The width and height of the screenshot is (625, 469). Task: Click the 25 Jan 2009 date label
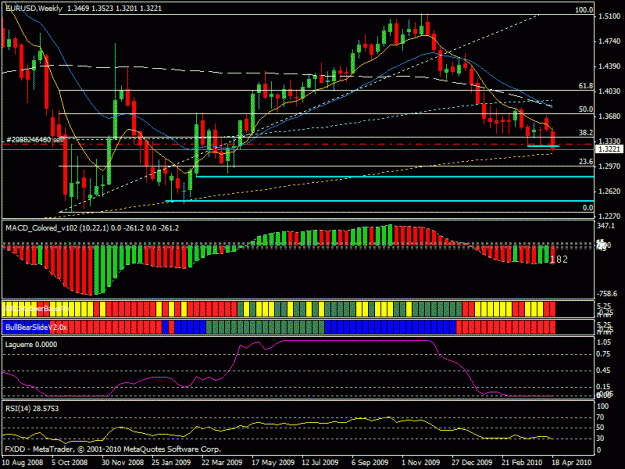[x=171, y=463]
